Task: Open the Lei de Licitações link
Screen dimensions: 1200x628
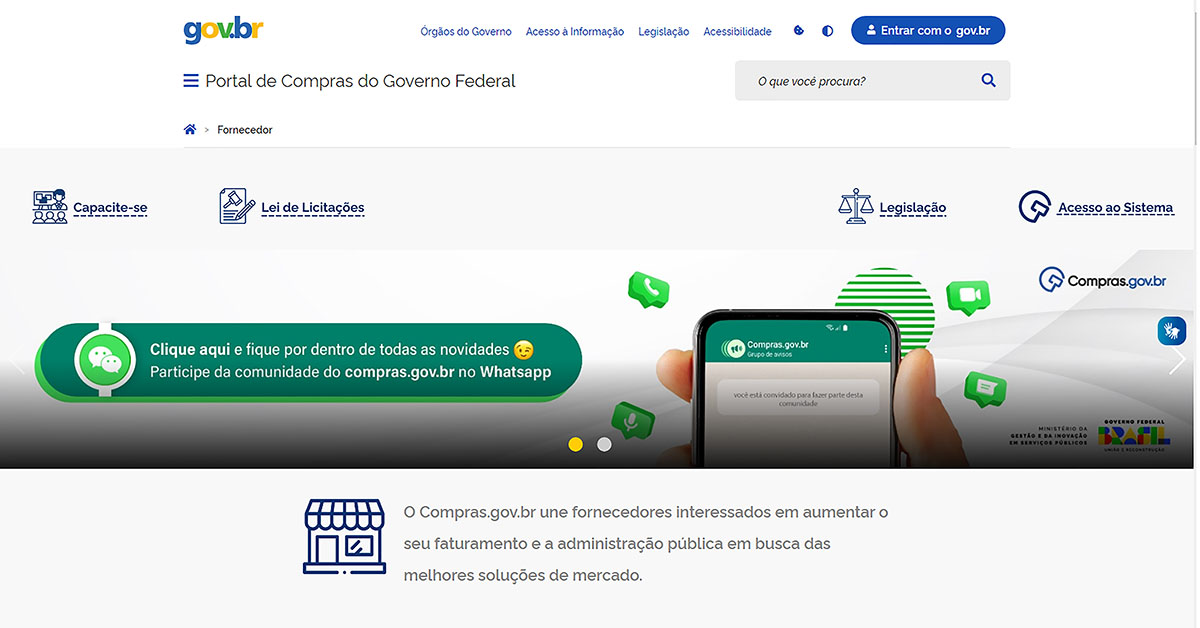Action: (313, 208)
